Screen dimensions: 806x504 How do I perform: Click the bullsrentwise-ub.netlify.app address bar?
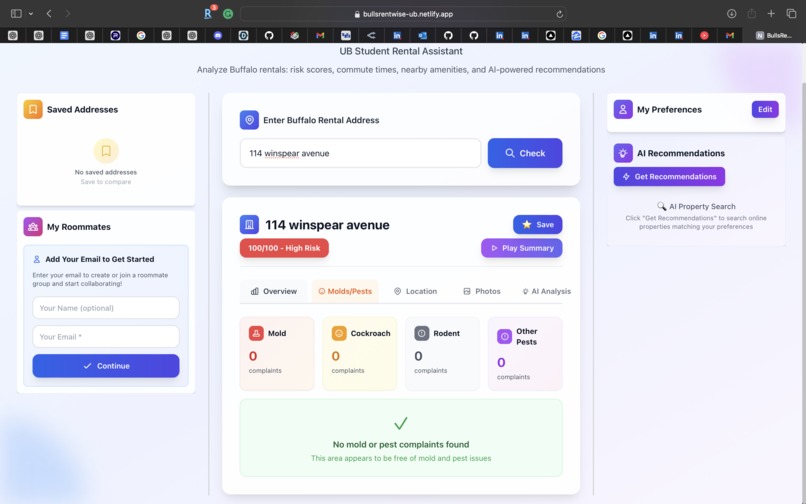404,14
